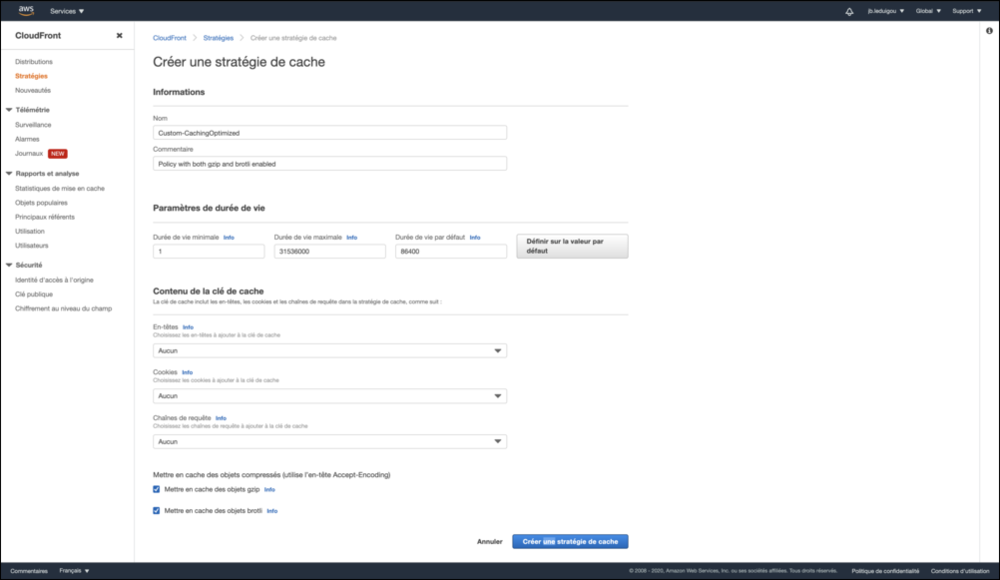Image resolution: width=1000 pixels, height=580 pixels.
Task: Open the jb.leduigou account menu
Action: tap(886, 11)
